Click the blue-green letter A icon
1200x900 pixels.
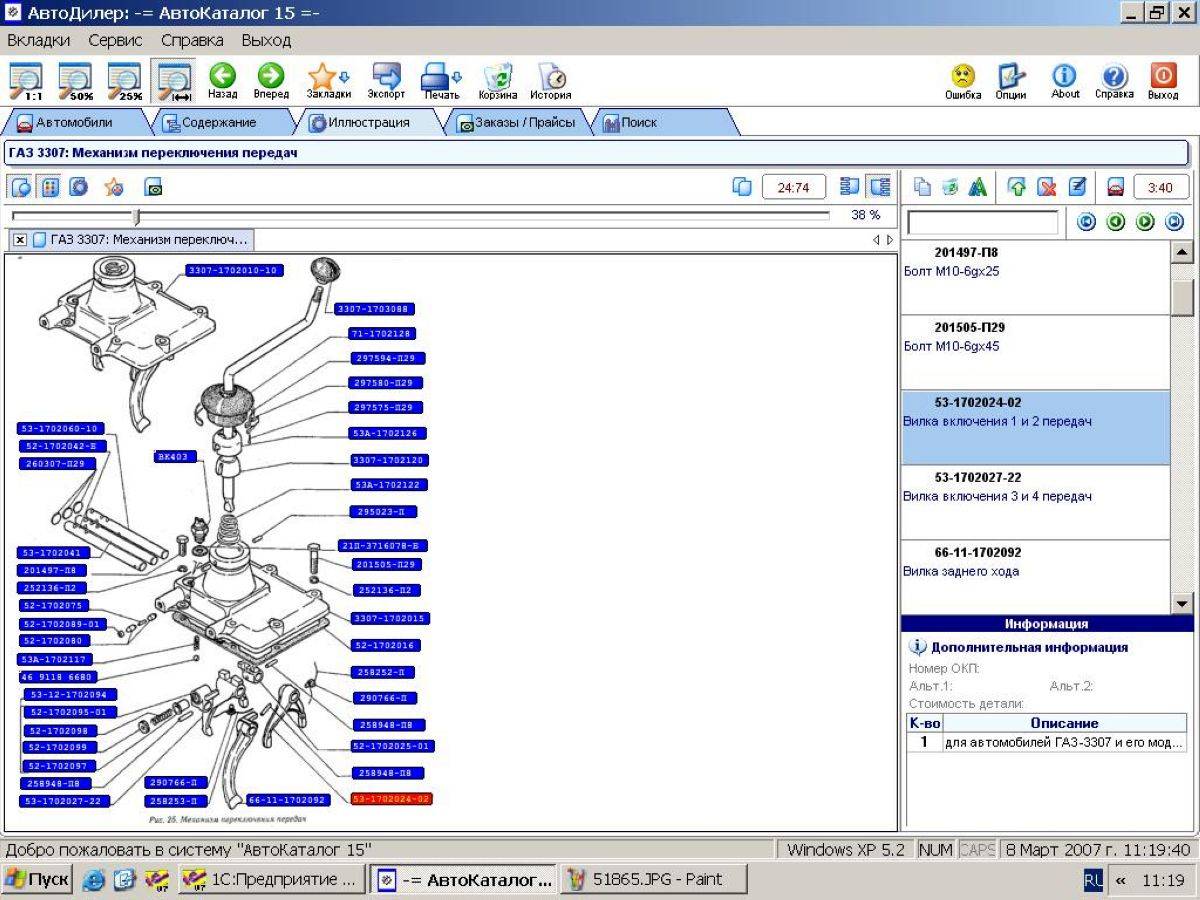click(x=978, y=187)
